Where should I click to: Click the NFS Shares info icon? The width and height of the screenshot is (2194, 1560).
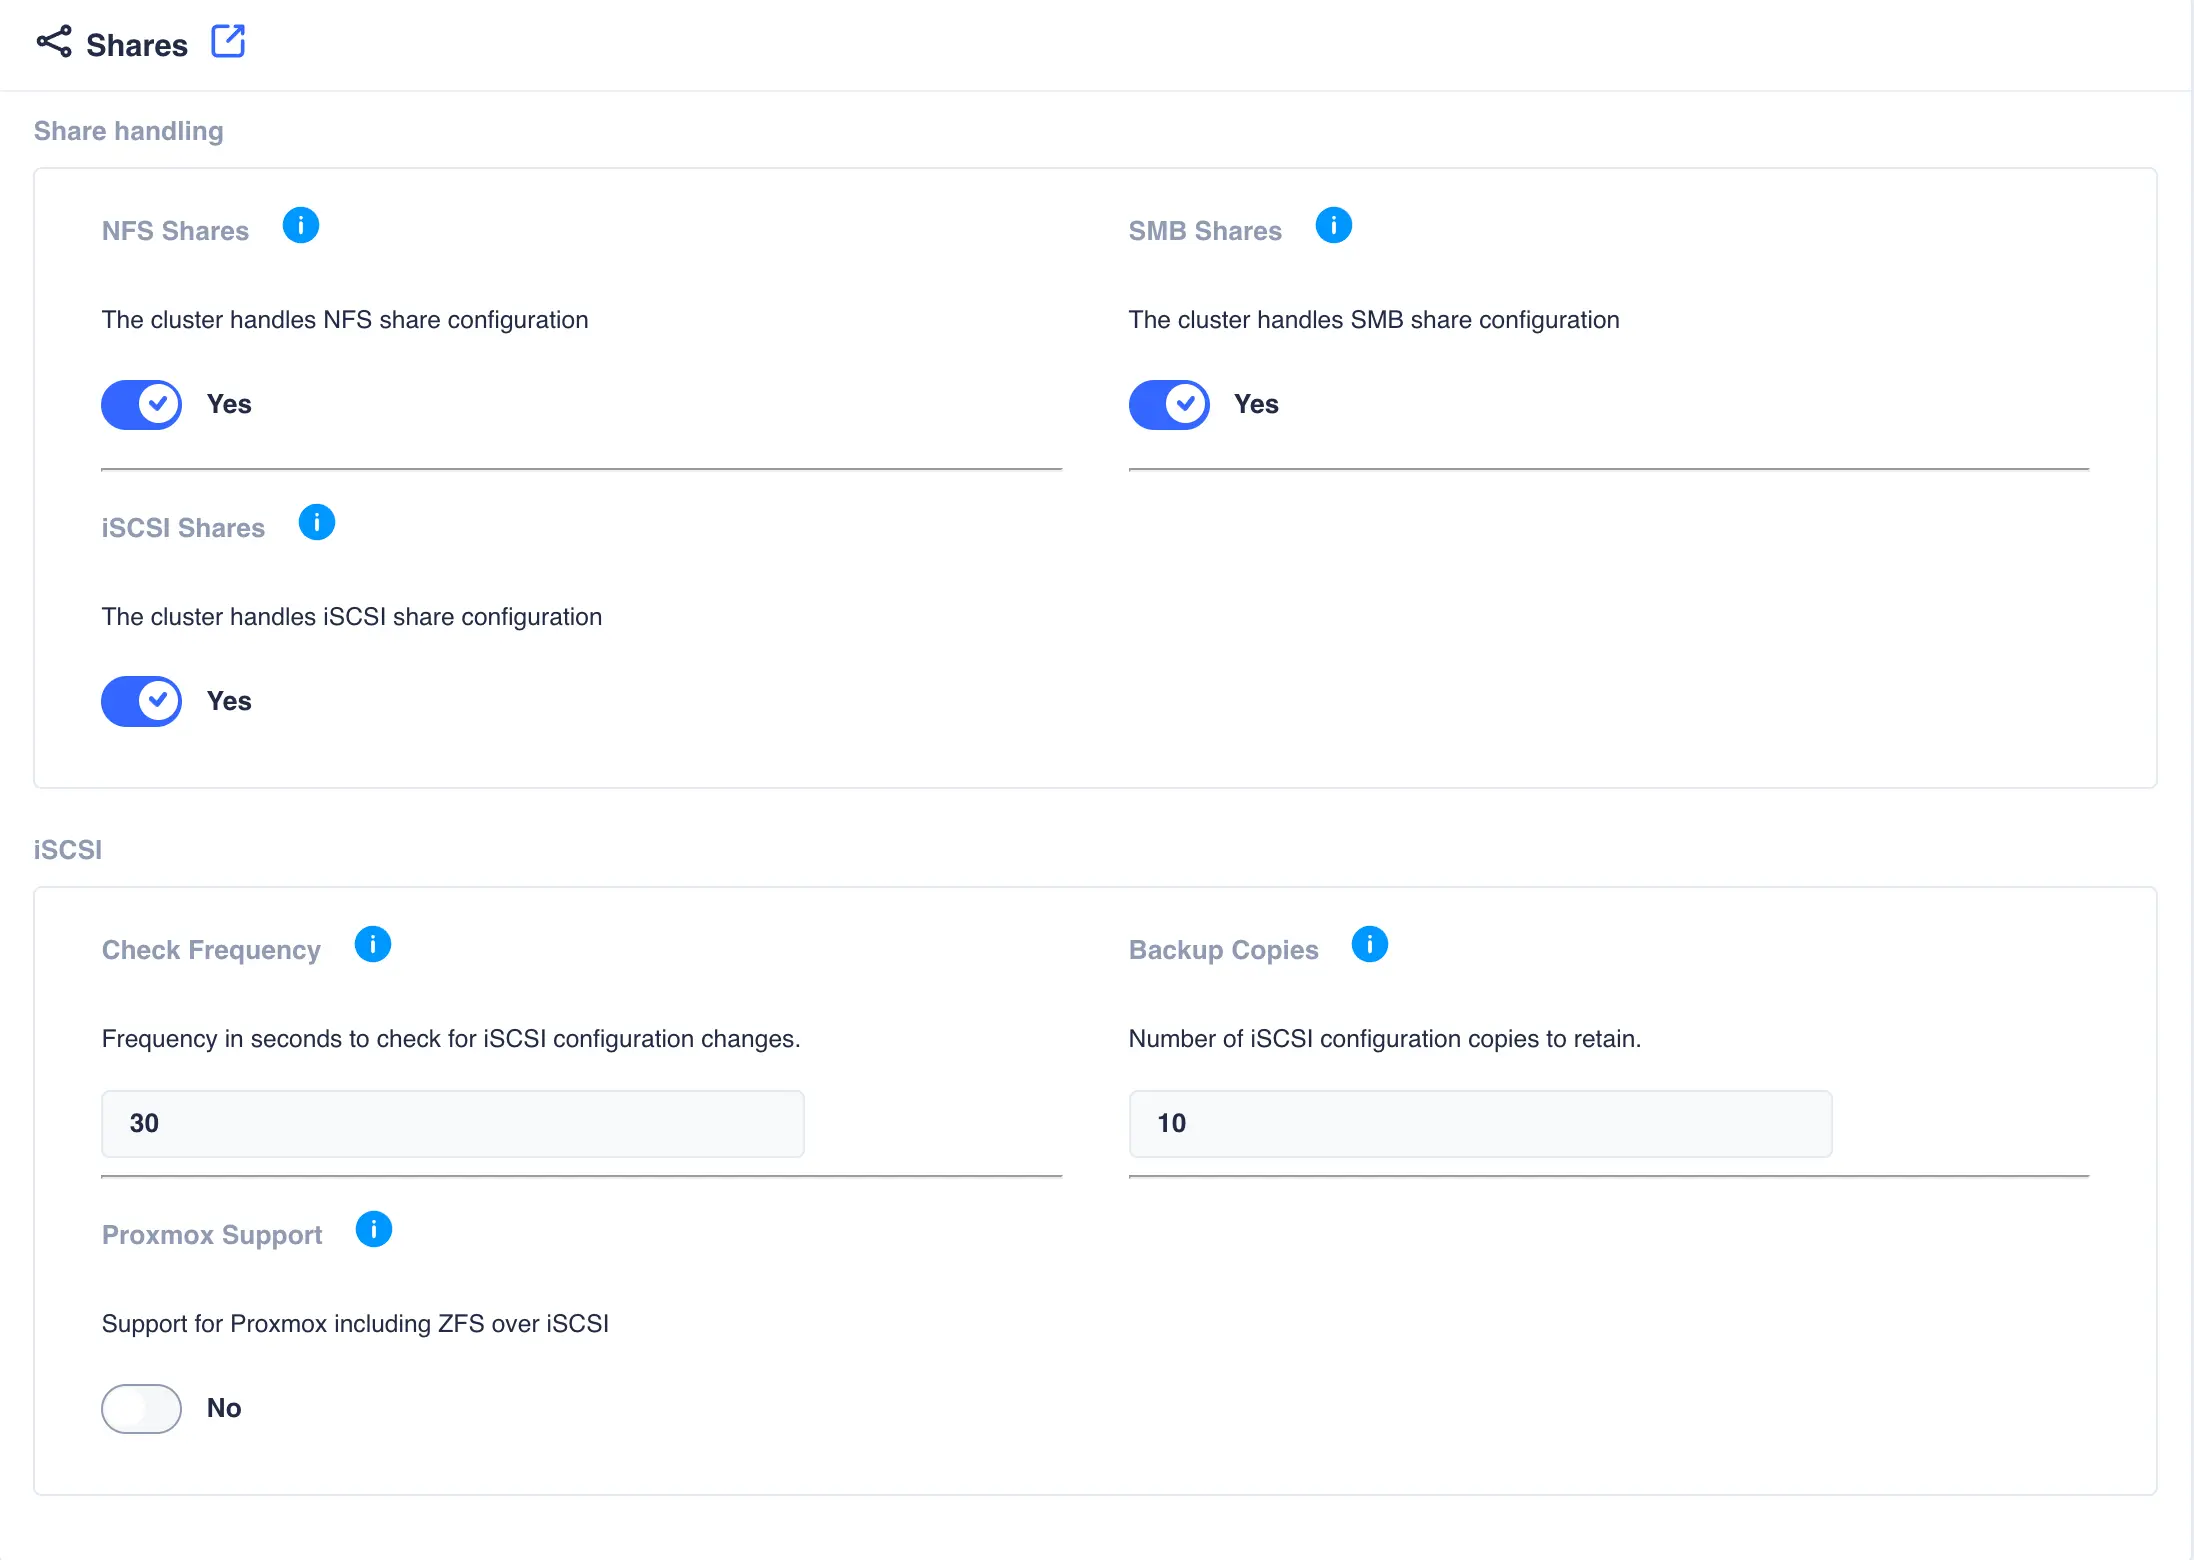(x=301, y=225)
